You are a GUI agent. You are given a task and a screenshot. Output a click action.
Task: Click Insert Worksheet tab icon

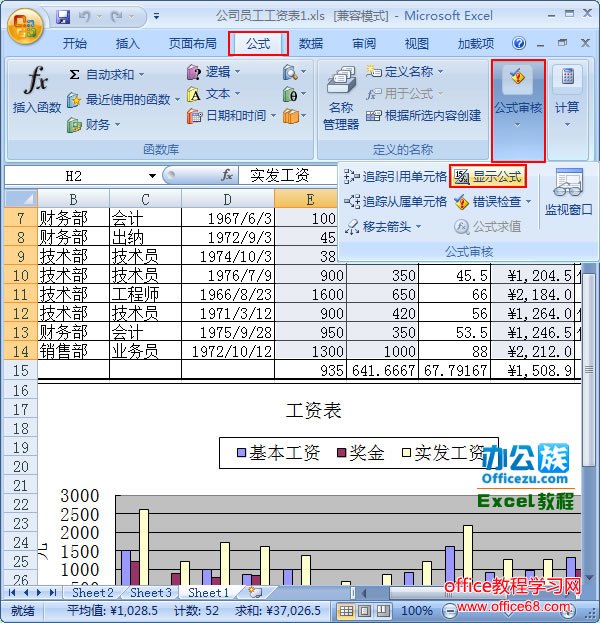point(255,592)
